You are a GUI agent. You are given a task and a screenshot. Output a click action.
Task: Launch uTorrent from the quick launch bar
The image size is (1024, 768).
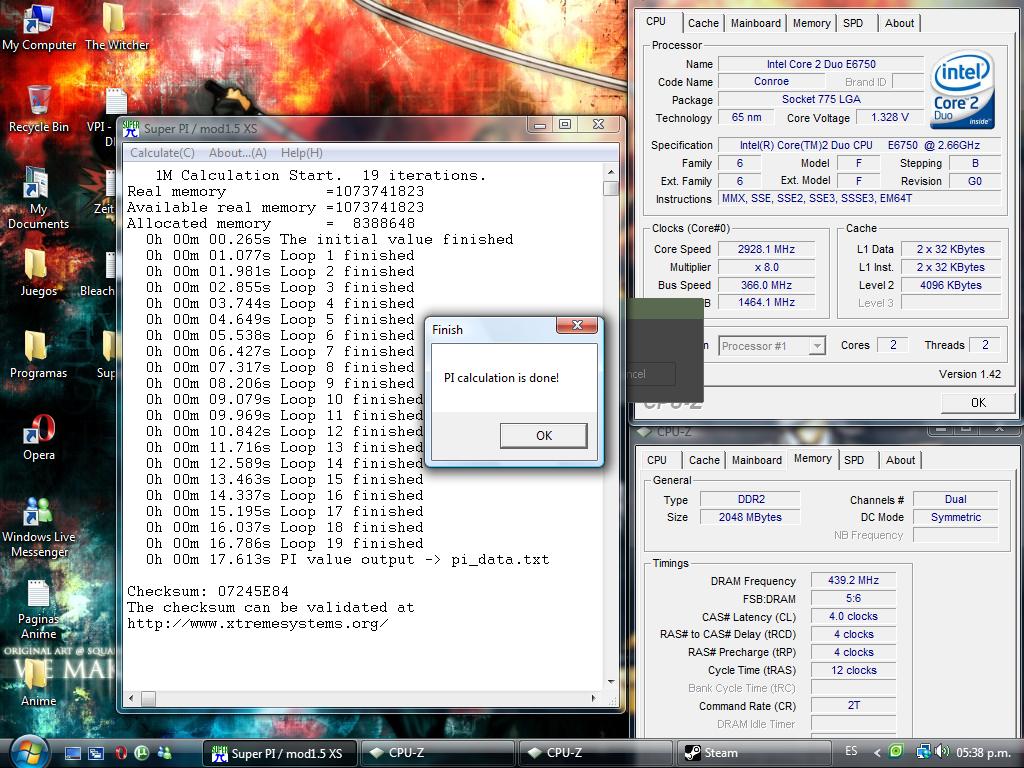point(142,753)
